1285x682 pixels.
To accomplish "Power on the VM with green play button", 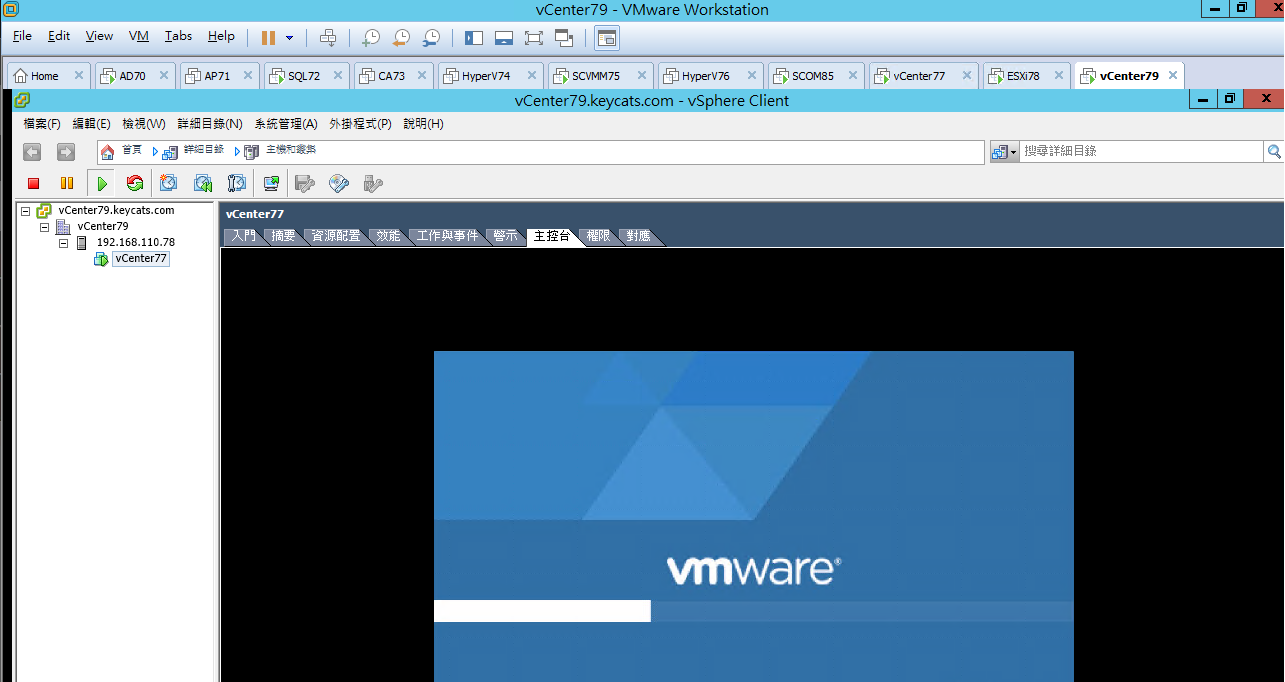I will click(x=101, y=183).
